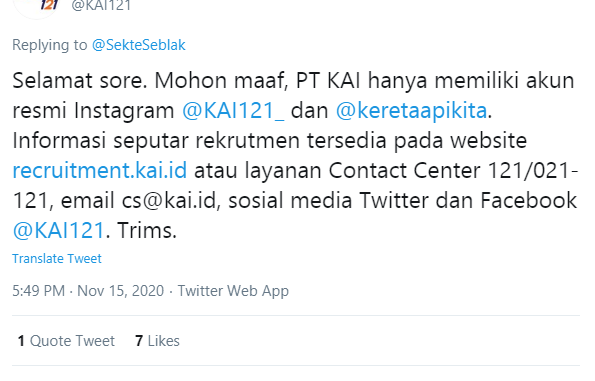The height and width of the screenshot is (381, 595).
Task: Visit the recruitment.kai.id link
Action: click(100, 170)
